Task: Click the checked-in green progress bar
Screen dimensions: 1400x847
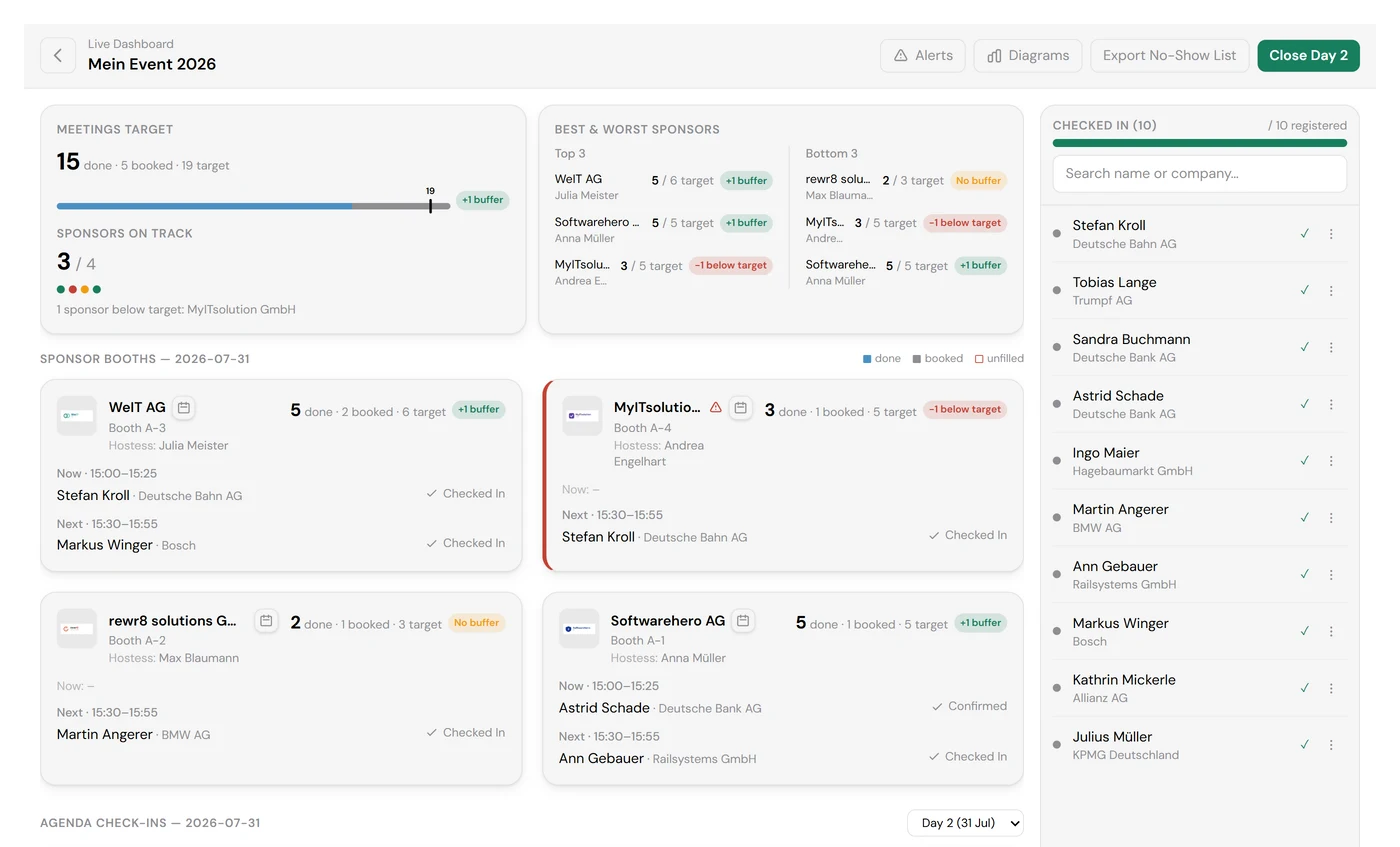Action: point(1199,143)
